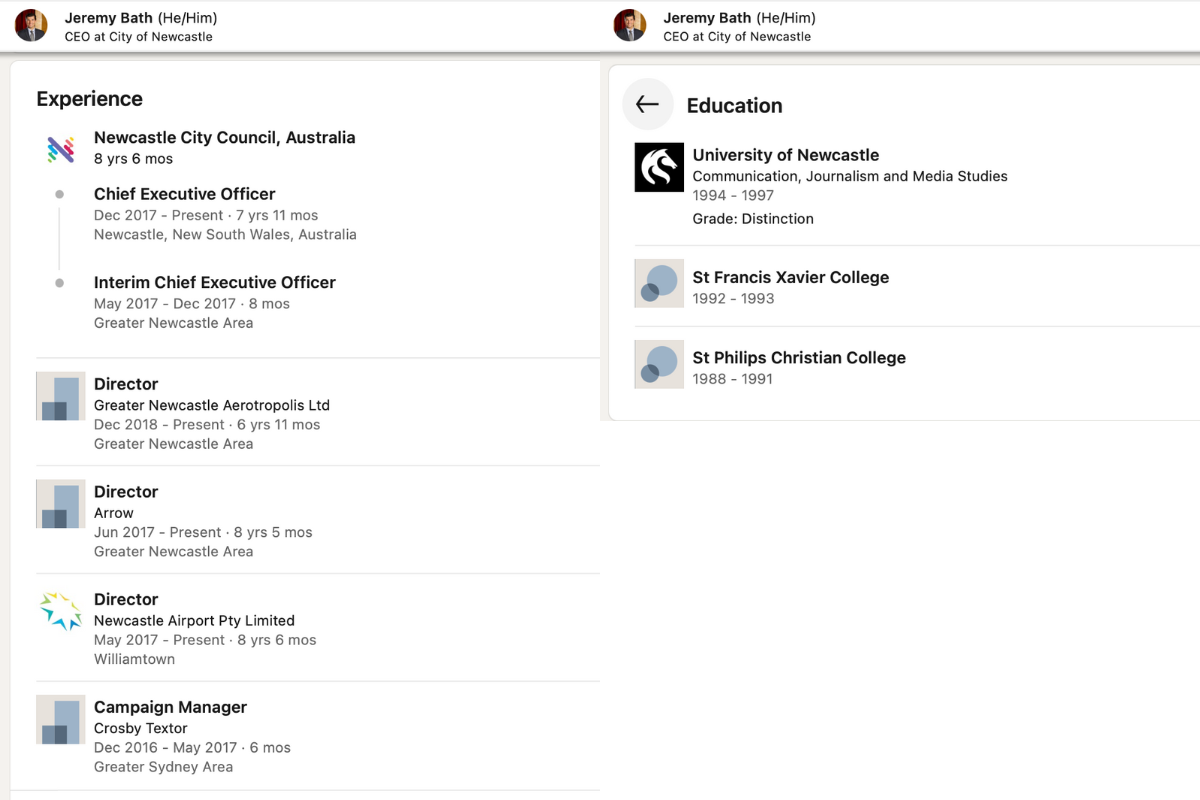Click the University of Newcastle logo

pyautogui.click(x=659, y=167)
